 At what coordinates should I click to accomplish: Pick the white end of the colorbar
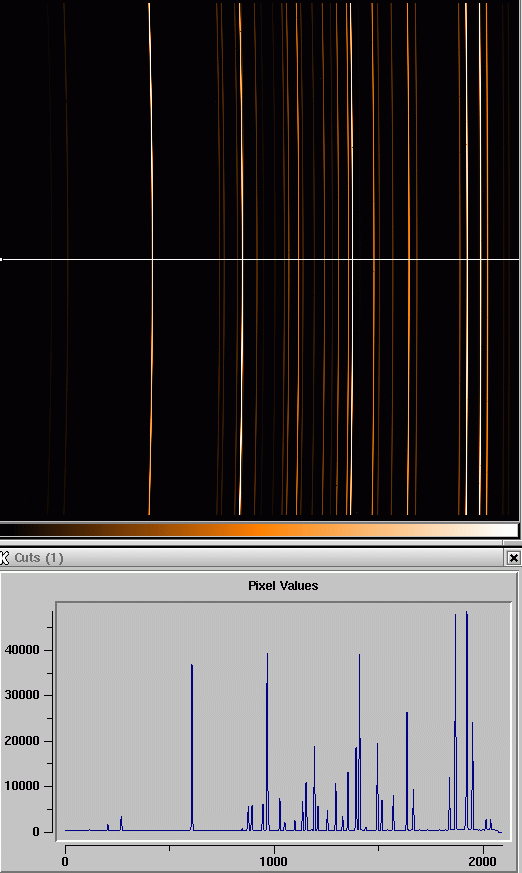(509, 529)
